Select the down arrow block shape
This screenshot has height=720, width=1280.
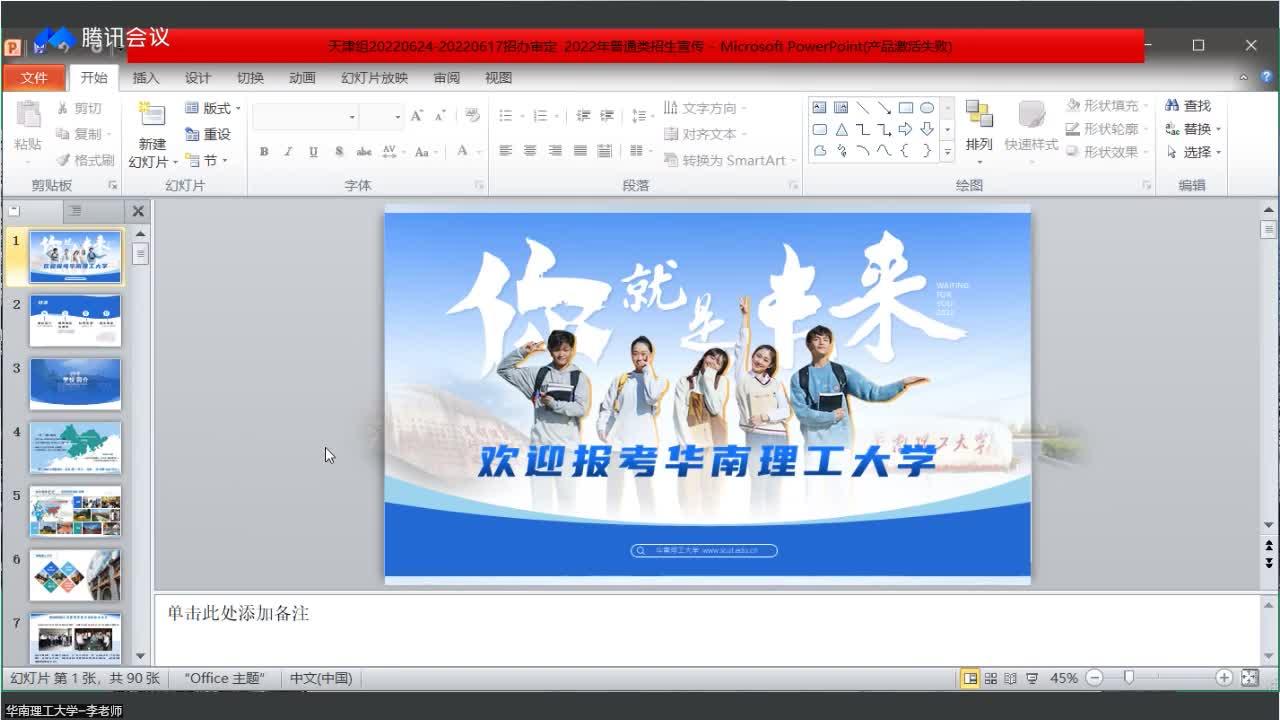[x=927, y=129]
